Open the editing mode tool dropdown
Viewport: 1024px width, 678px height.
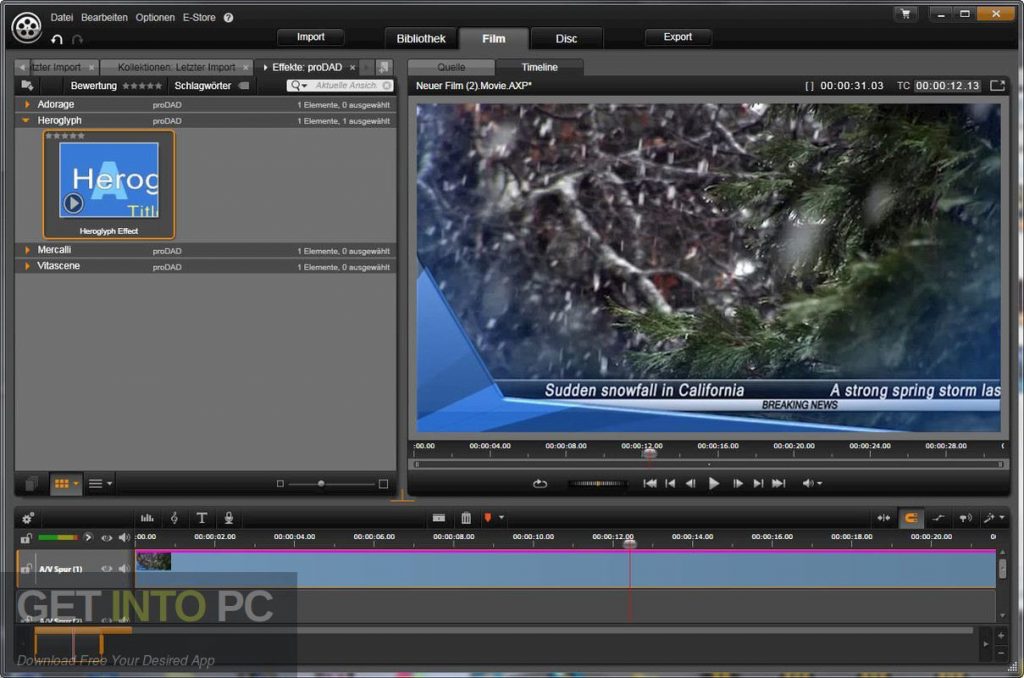click(x=1002, y=518)
